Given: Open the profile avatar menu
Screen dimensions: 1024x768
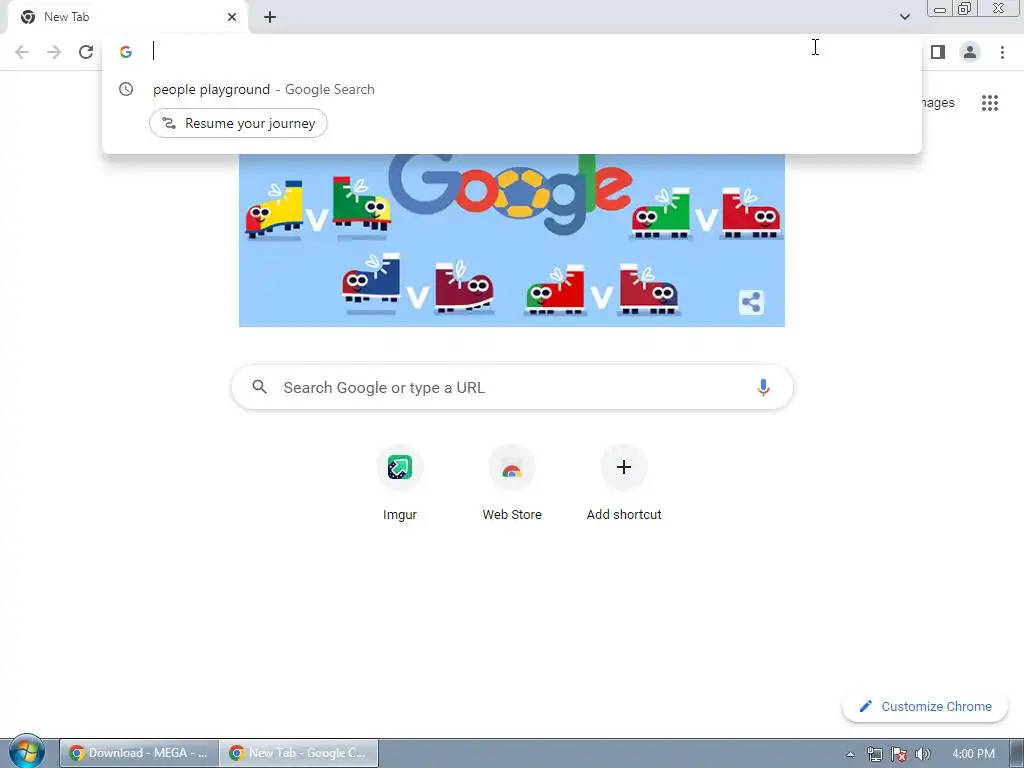Looking at the screenshot, I should [970, 52].
